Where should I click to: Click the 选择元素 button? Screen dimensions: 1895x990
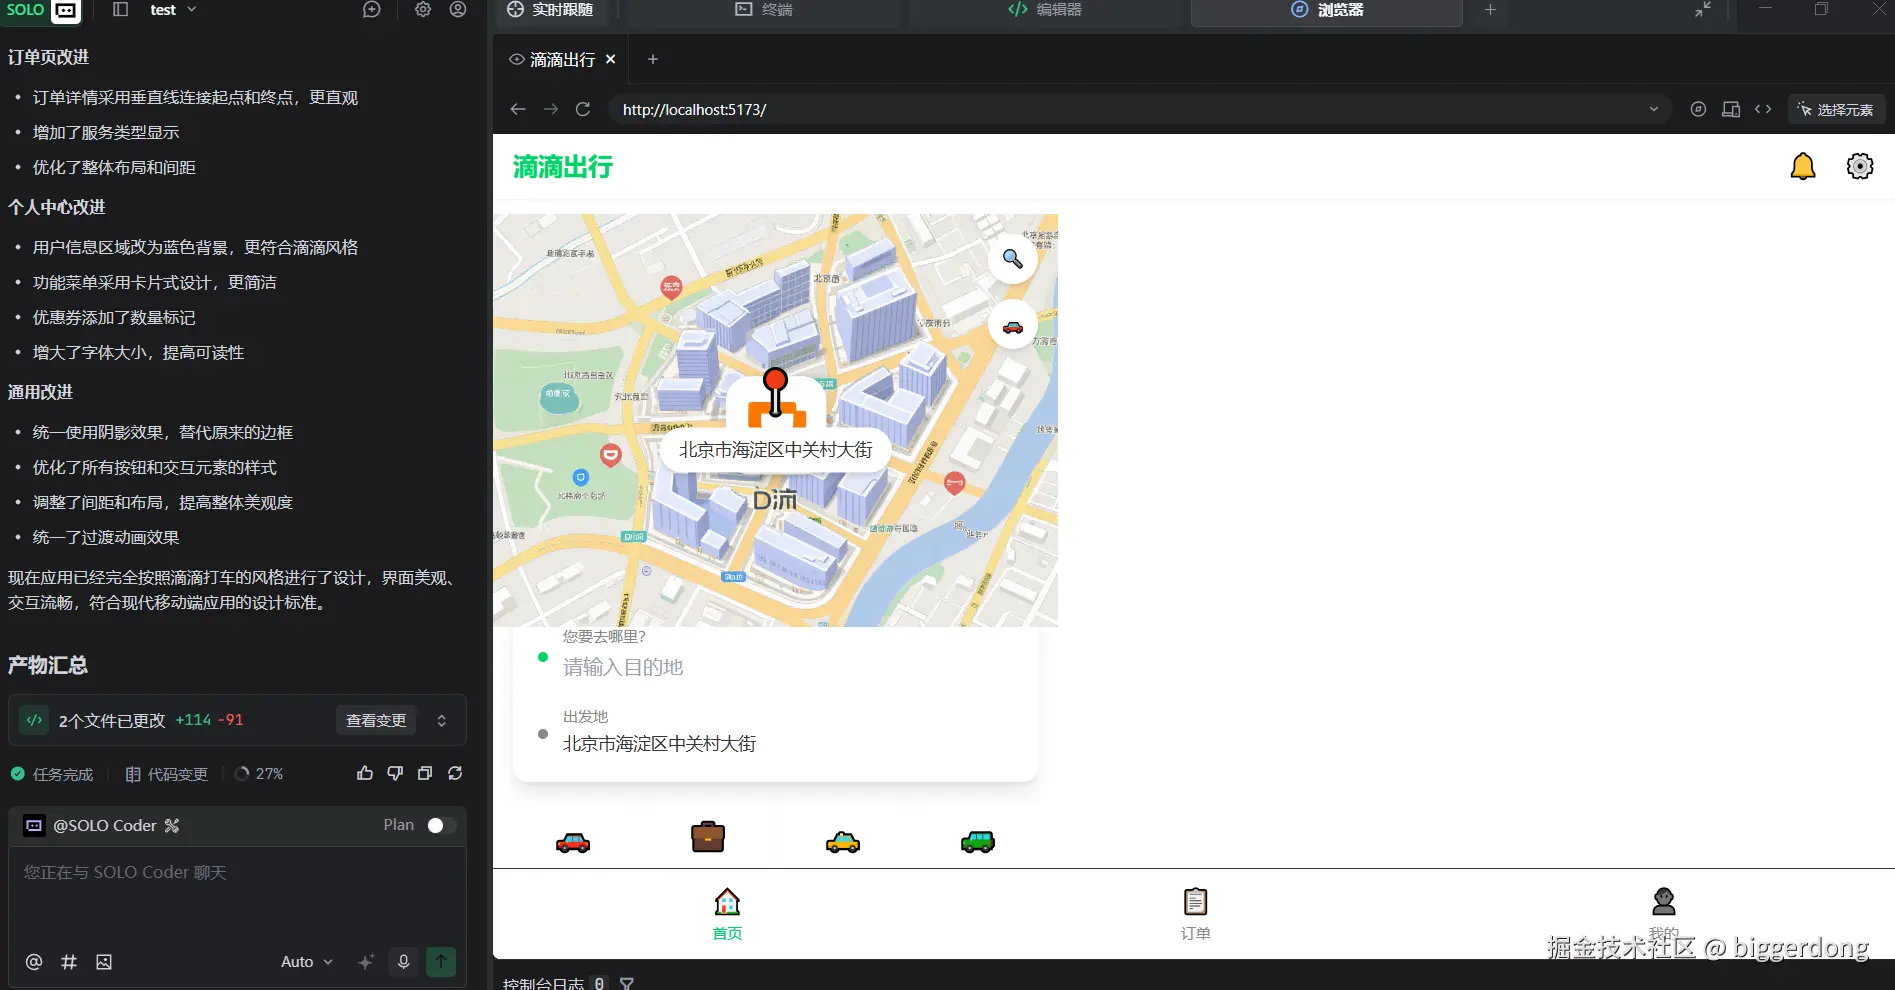[1836, 109]
